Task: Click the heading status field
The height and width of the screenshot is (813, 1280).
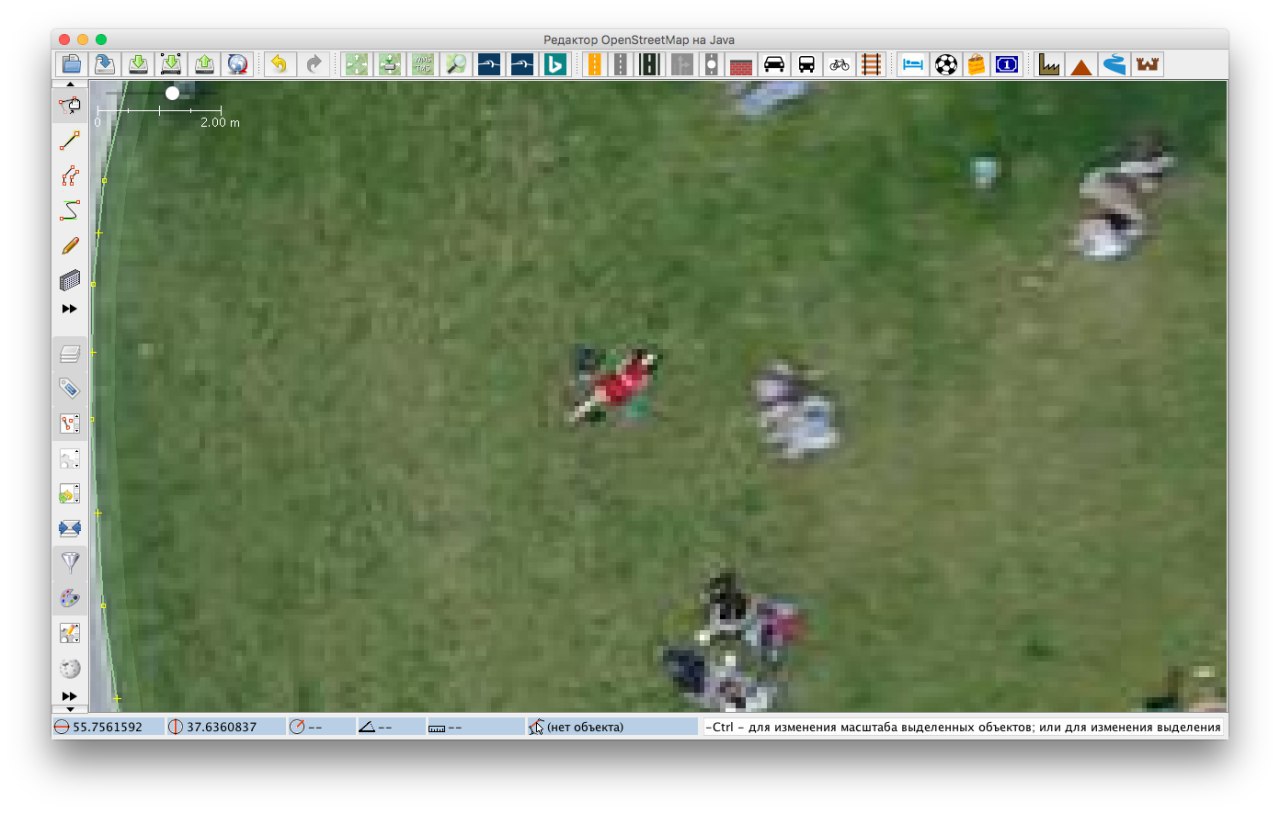Action: point(320,727)
